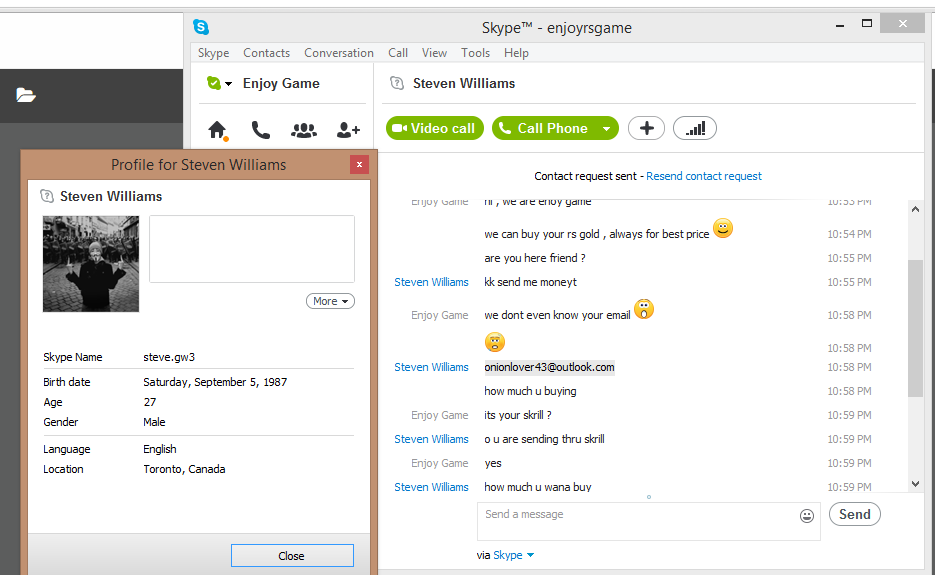Image resolution: width=935 pixels, height=575 pixels.
Task: Click Steven Williams name beside 'kk send me moneyt'
Action: (431, 282)
